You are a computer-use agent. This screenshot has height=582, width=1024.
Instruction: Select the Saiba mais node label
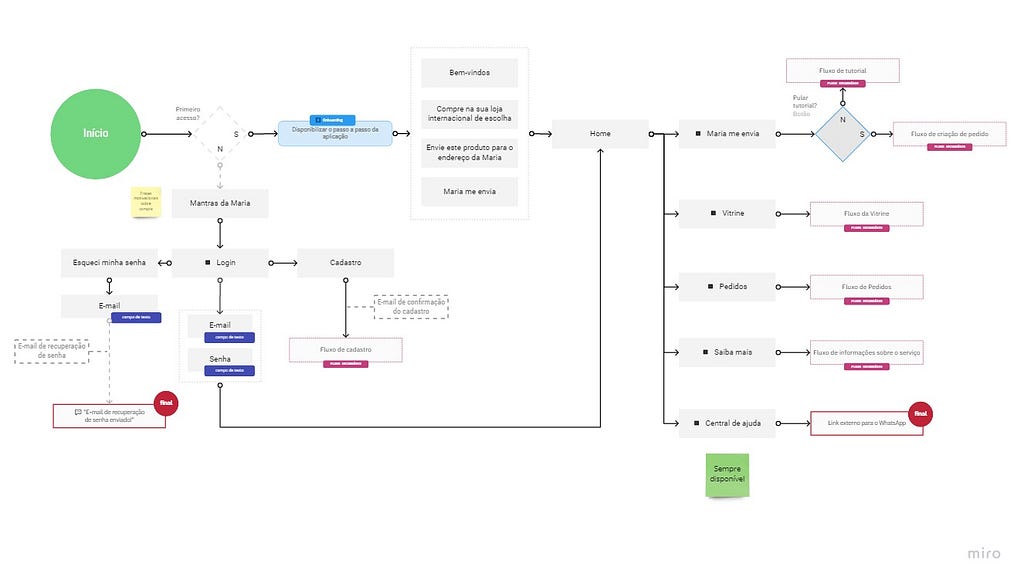pyautogui.click(x=733, y=352)
